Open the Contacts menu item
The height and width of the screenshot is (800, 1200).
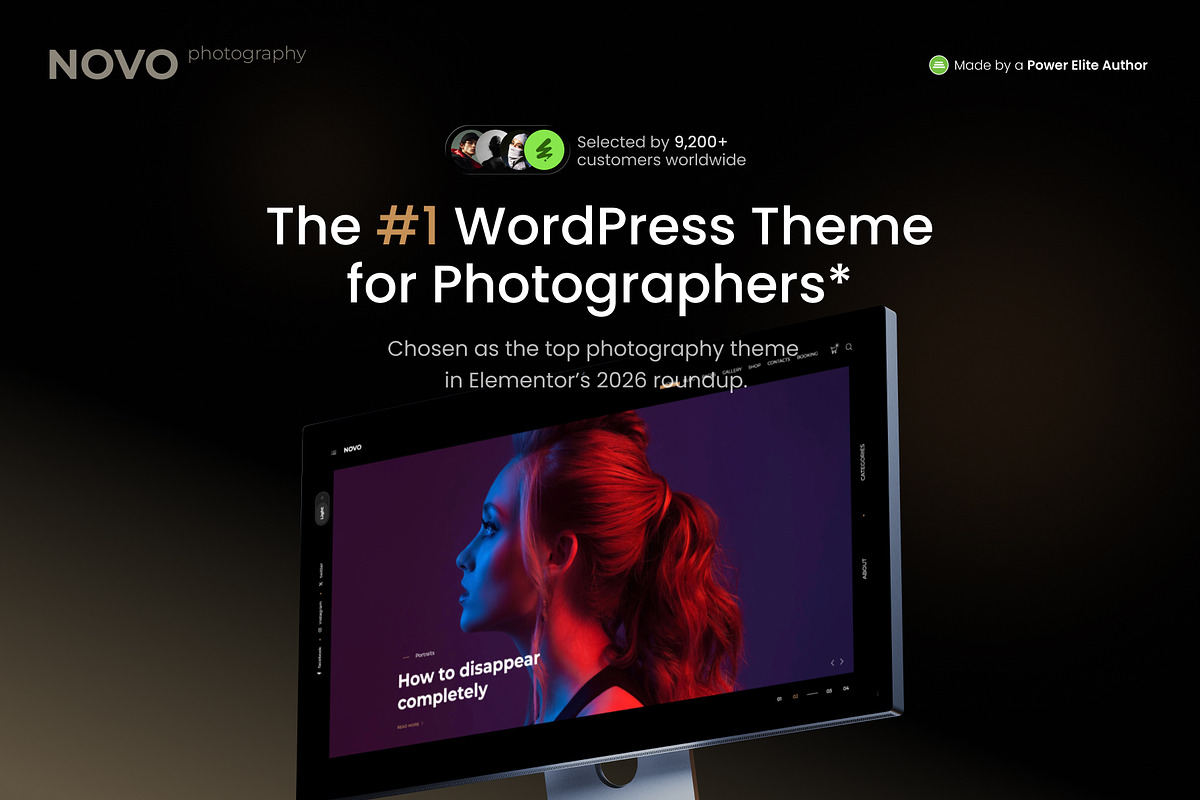[x=778, y=361]
